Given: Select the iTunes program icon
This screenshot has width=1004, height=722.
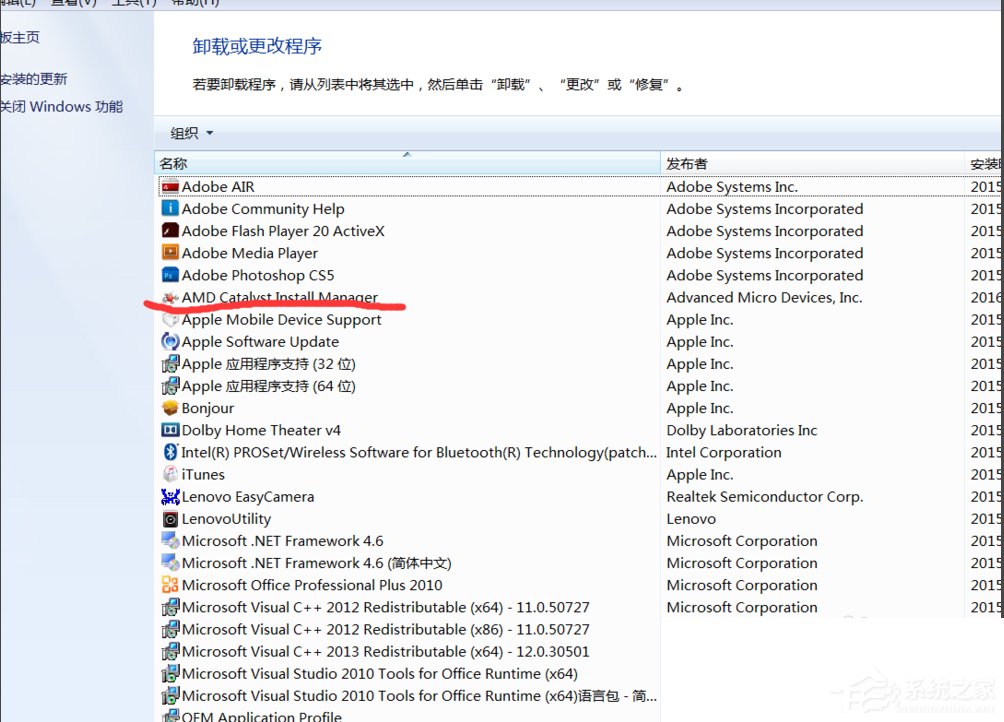Looking at the screenshot, I should point(171,474).
